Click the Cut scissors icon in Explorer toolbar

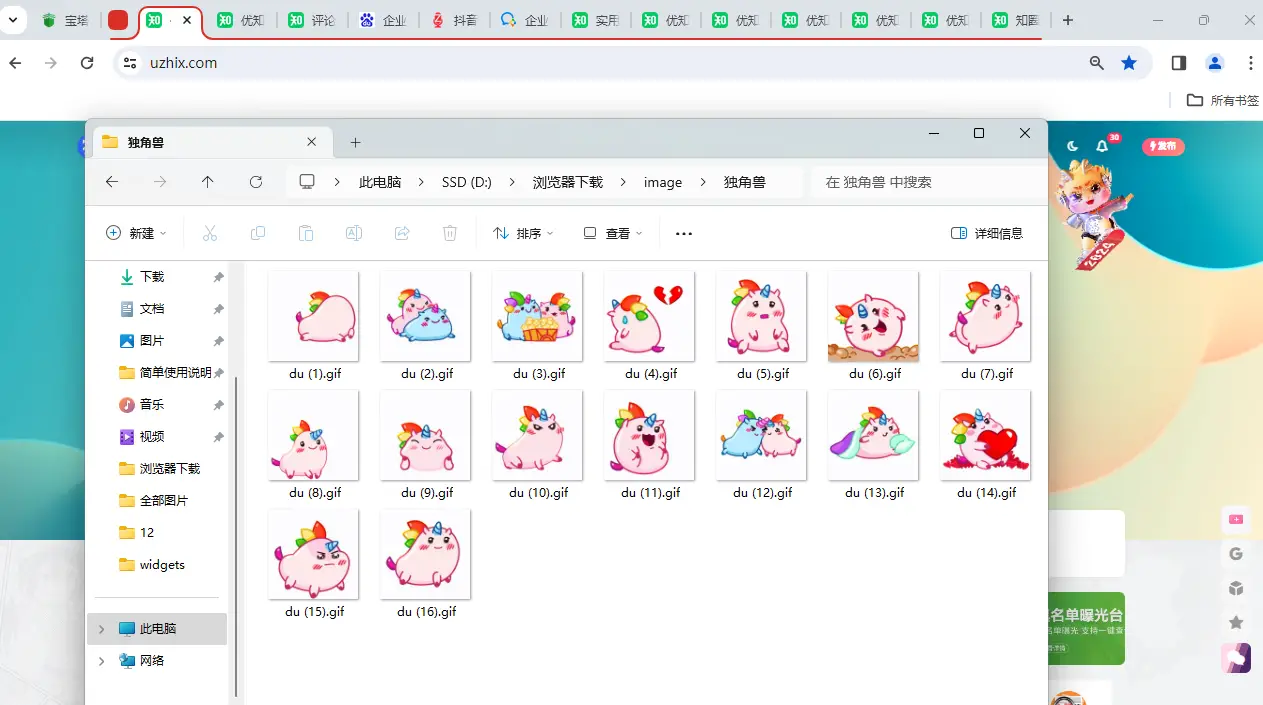click(x=210, y=232)
